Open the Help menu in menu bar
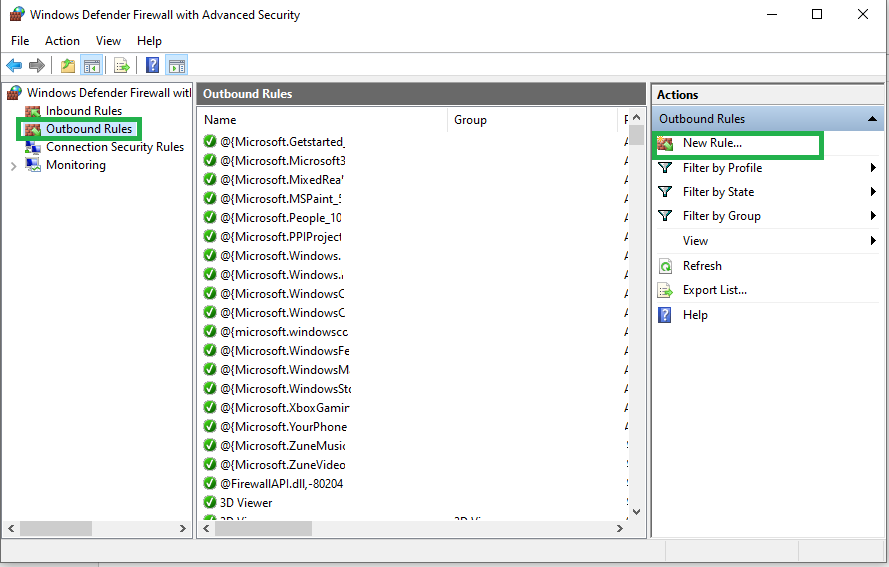 coord(149,41)
